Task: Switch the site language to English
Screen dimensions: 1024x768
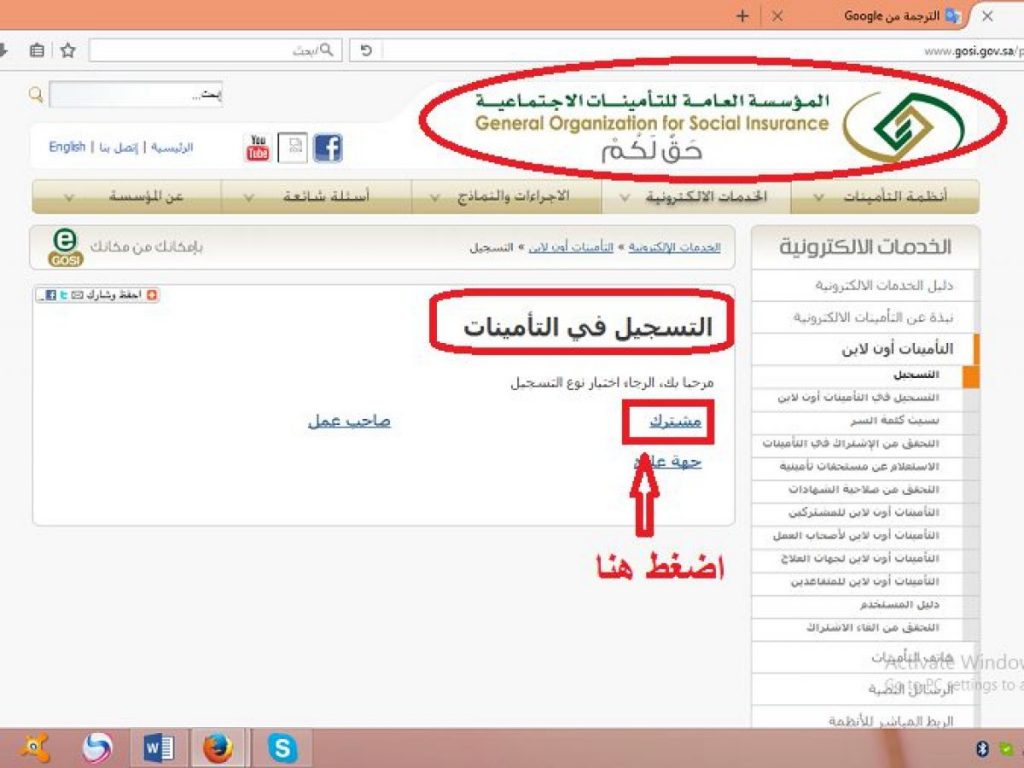Action: point(67,147)
